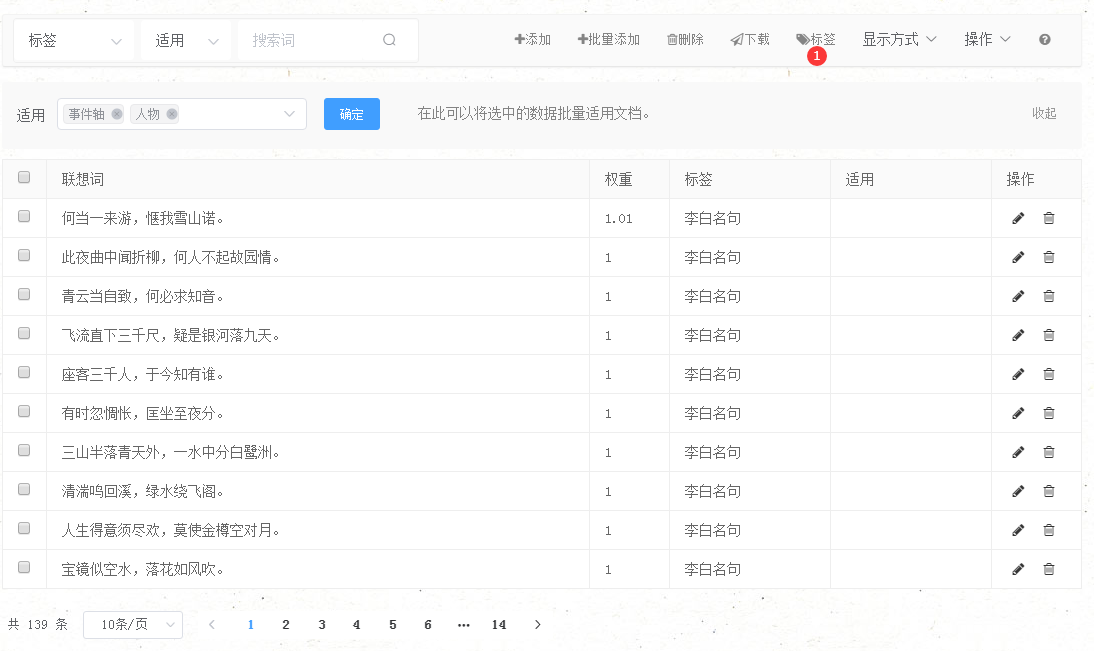Click the search magnifier icon
The image size is (1094, 651).
click(x=389, y=40)
